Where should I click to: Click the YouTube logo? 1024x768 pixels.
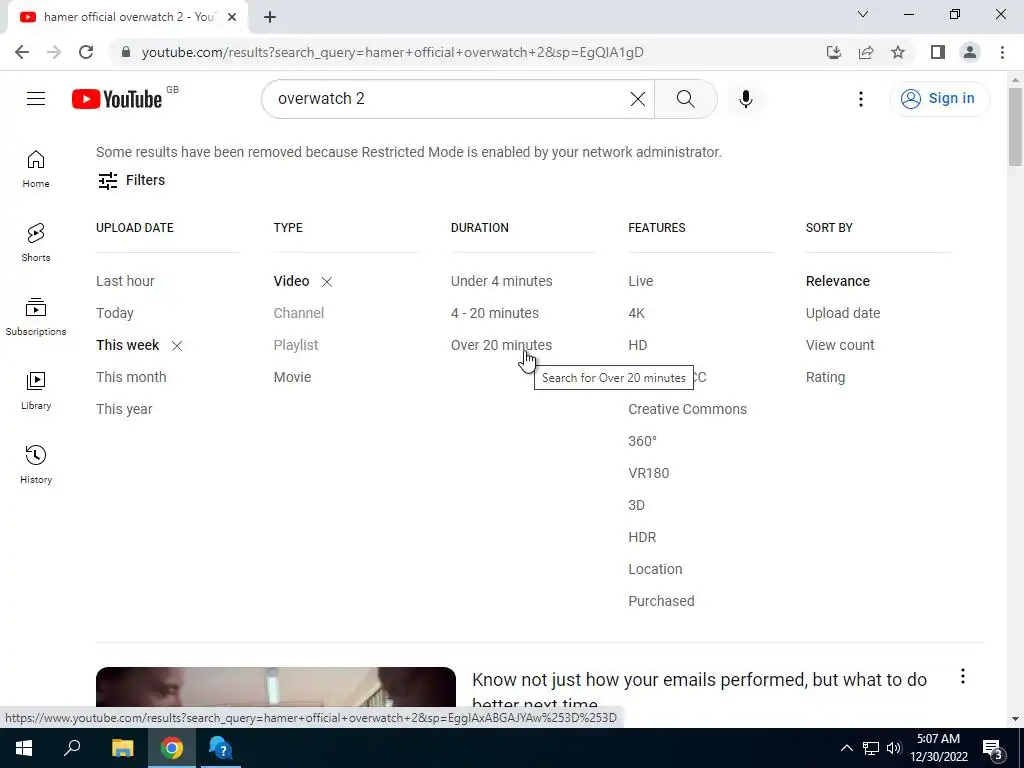click(x=117, y=99)
